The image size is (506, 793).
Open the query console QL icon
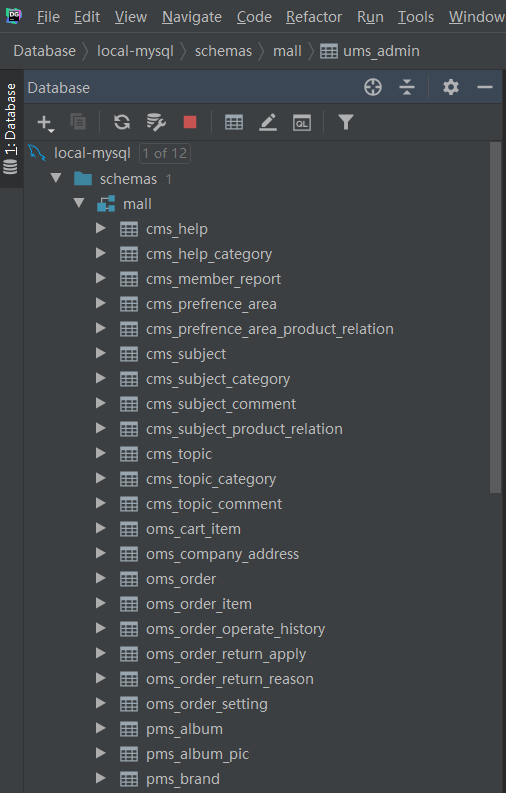point(302,122)
